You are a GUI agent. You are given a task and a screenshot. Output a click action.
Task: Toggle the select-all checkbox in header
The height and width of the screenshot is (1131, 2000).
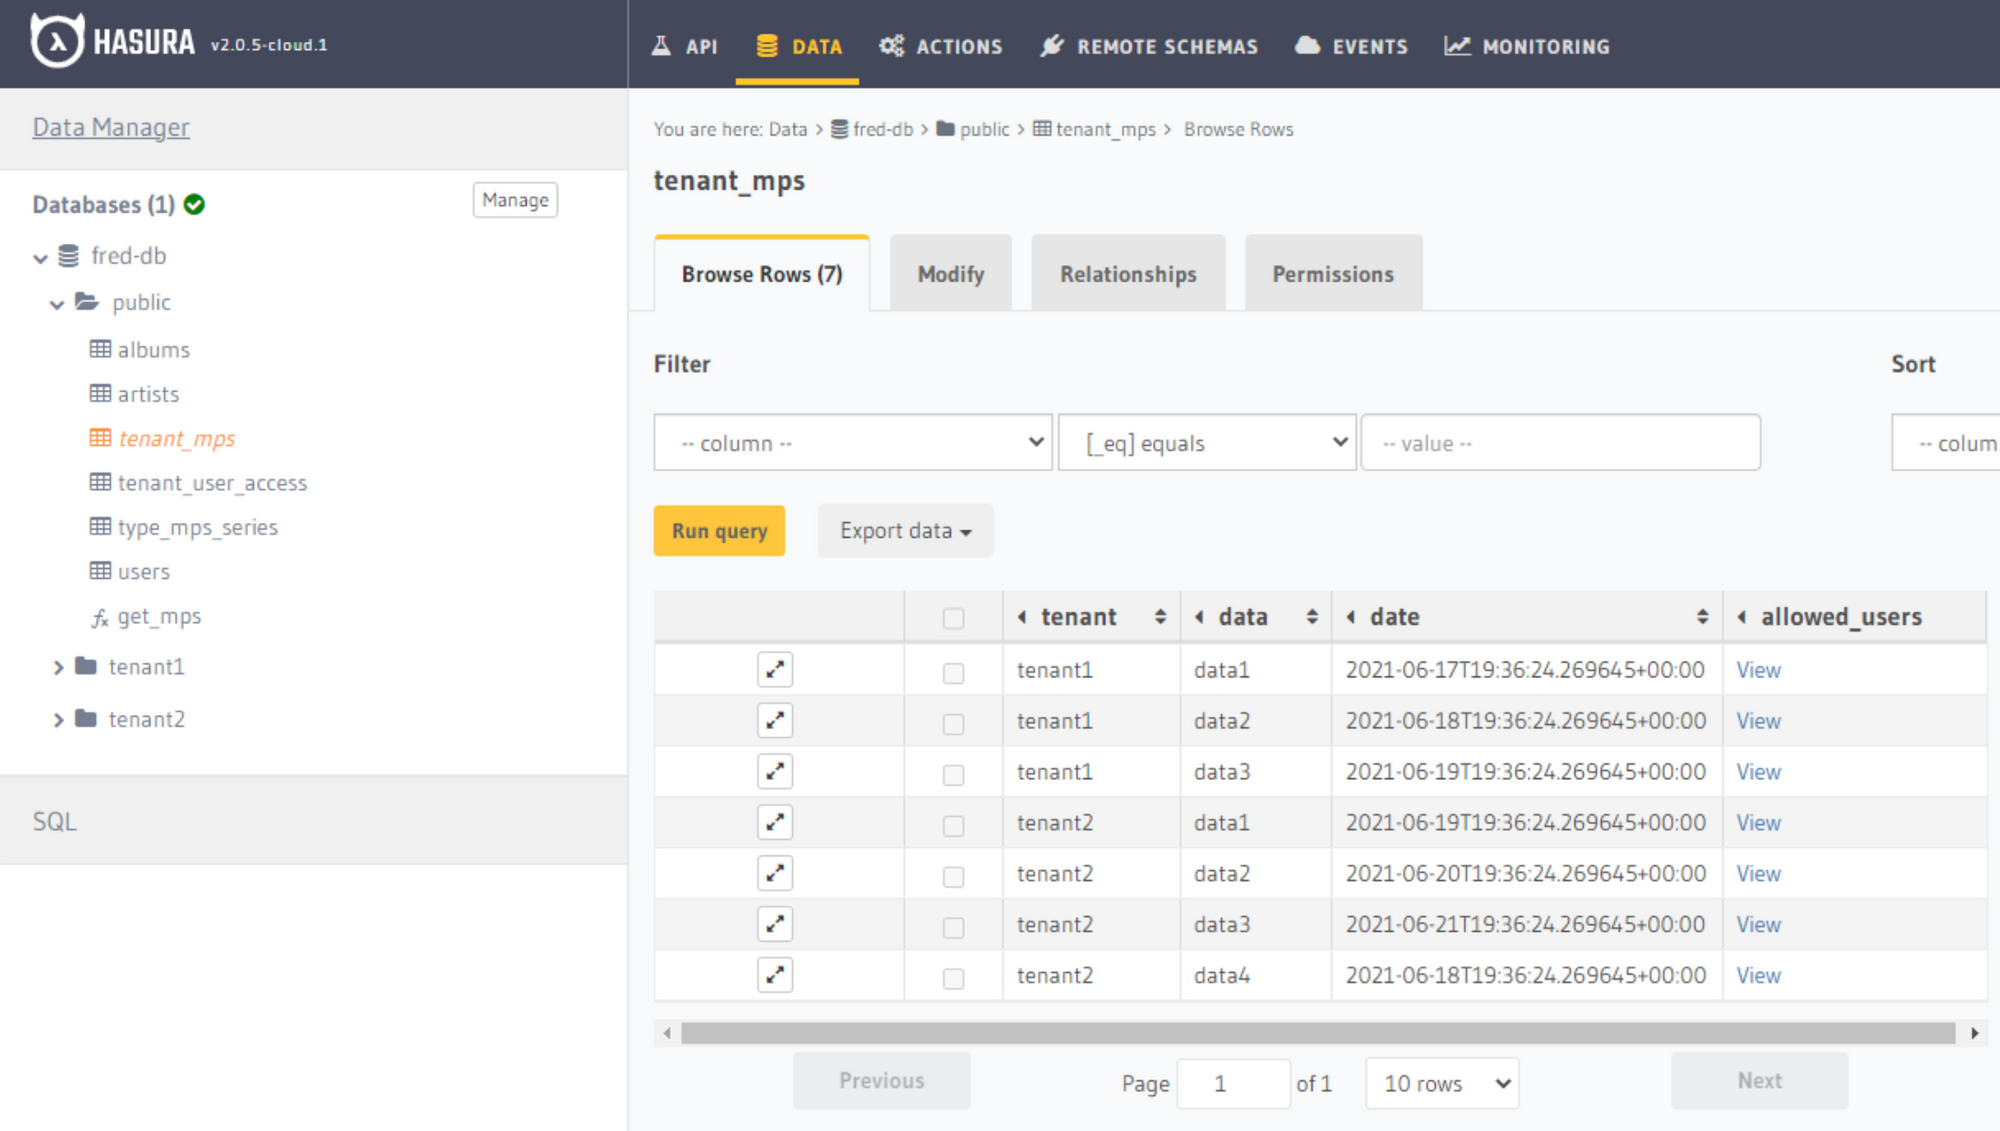pos(953,617)
